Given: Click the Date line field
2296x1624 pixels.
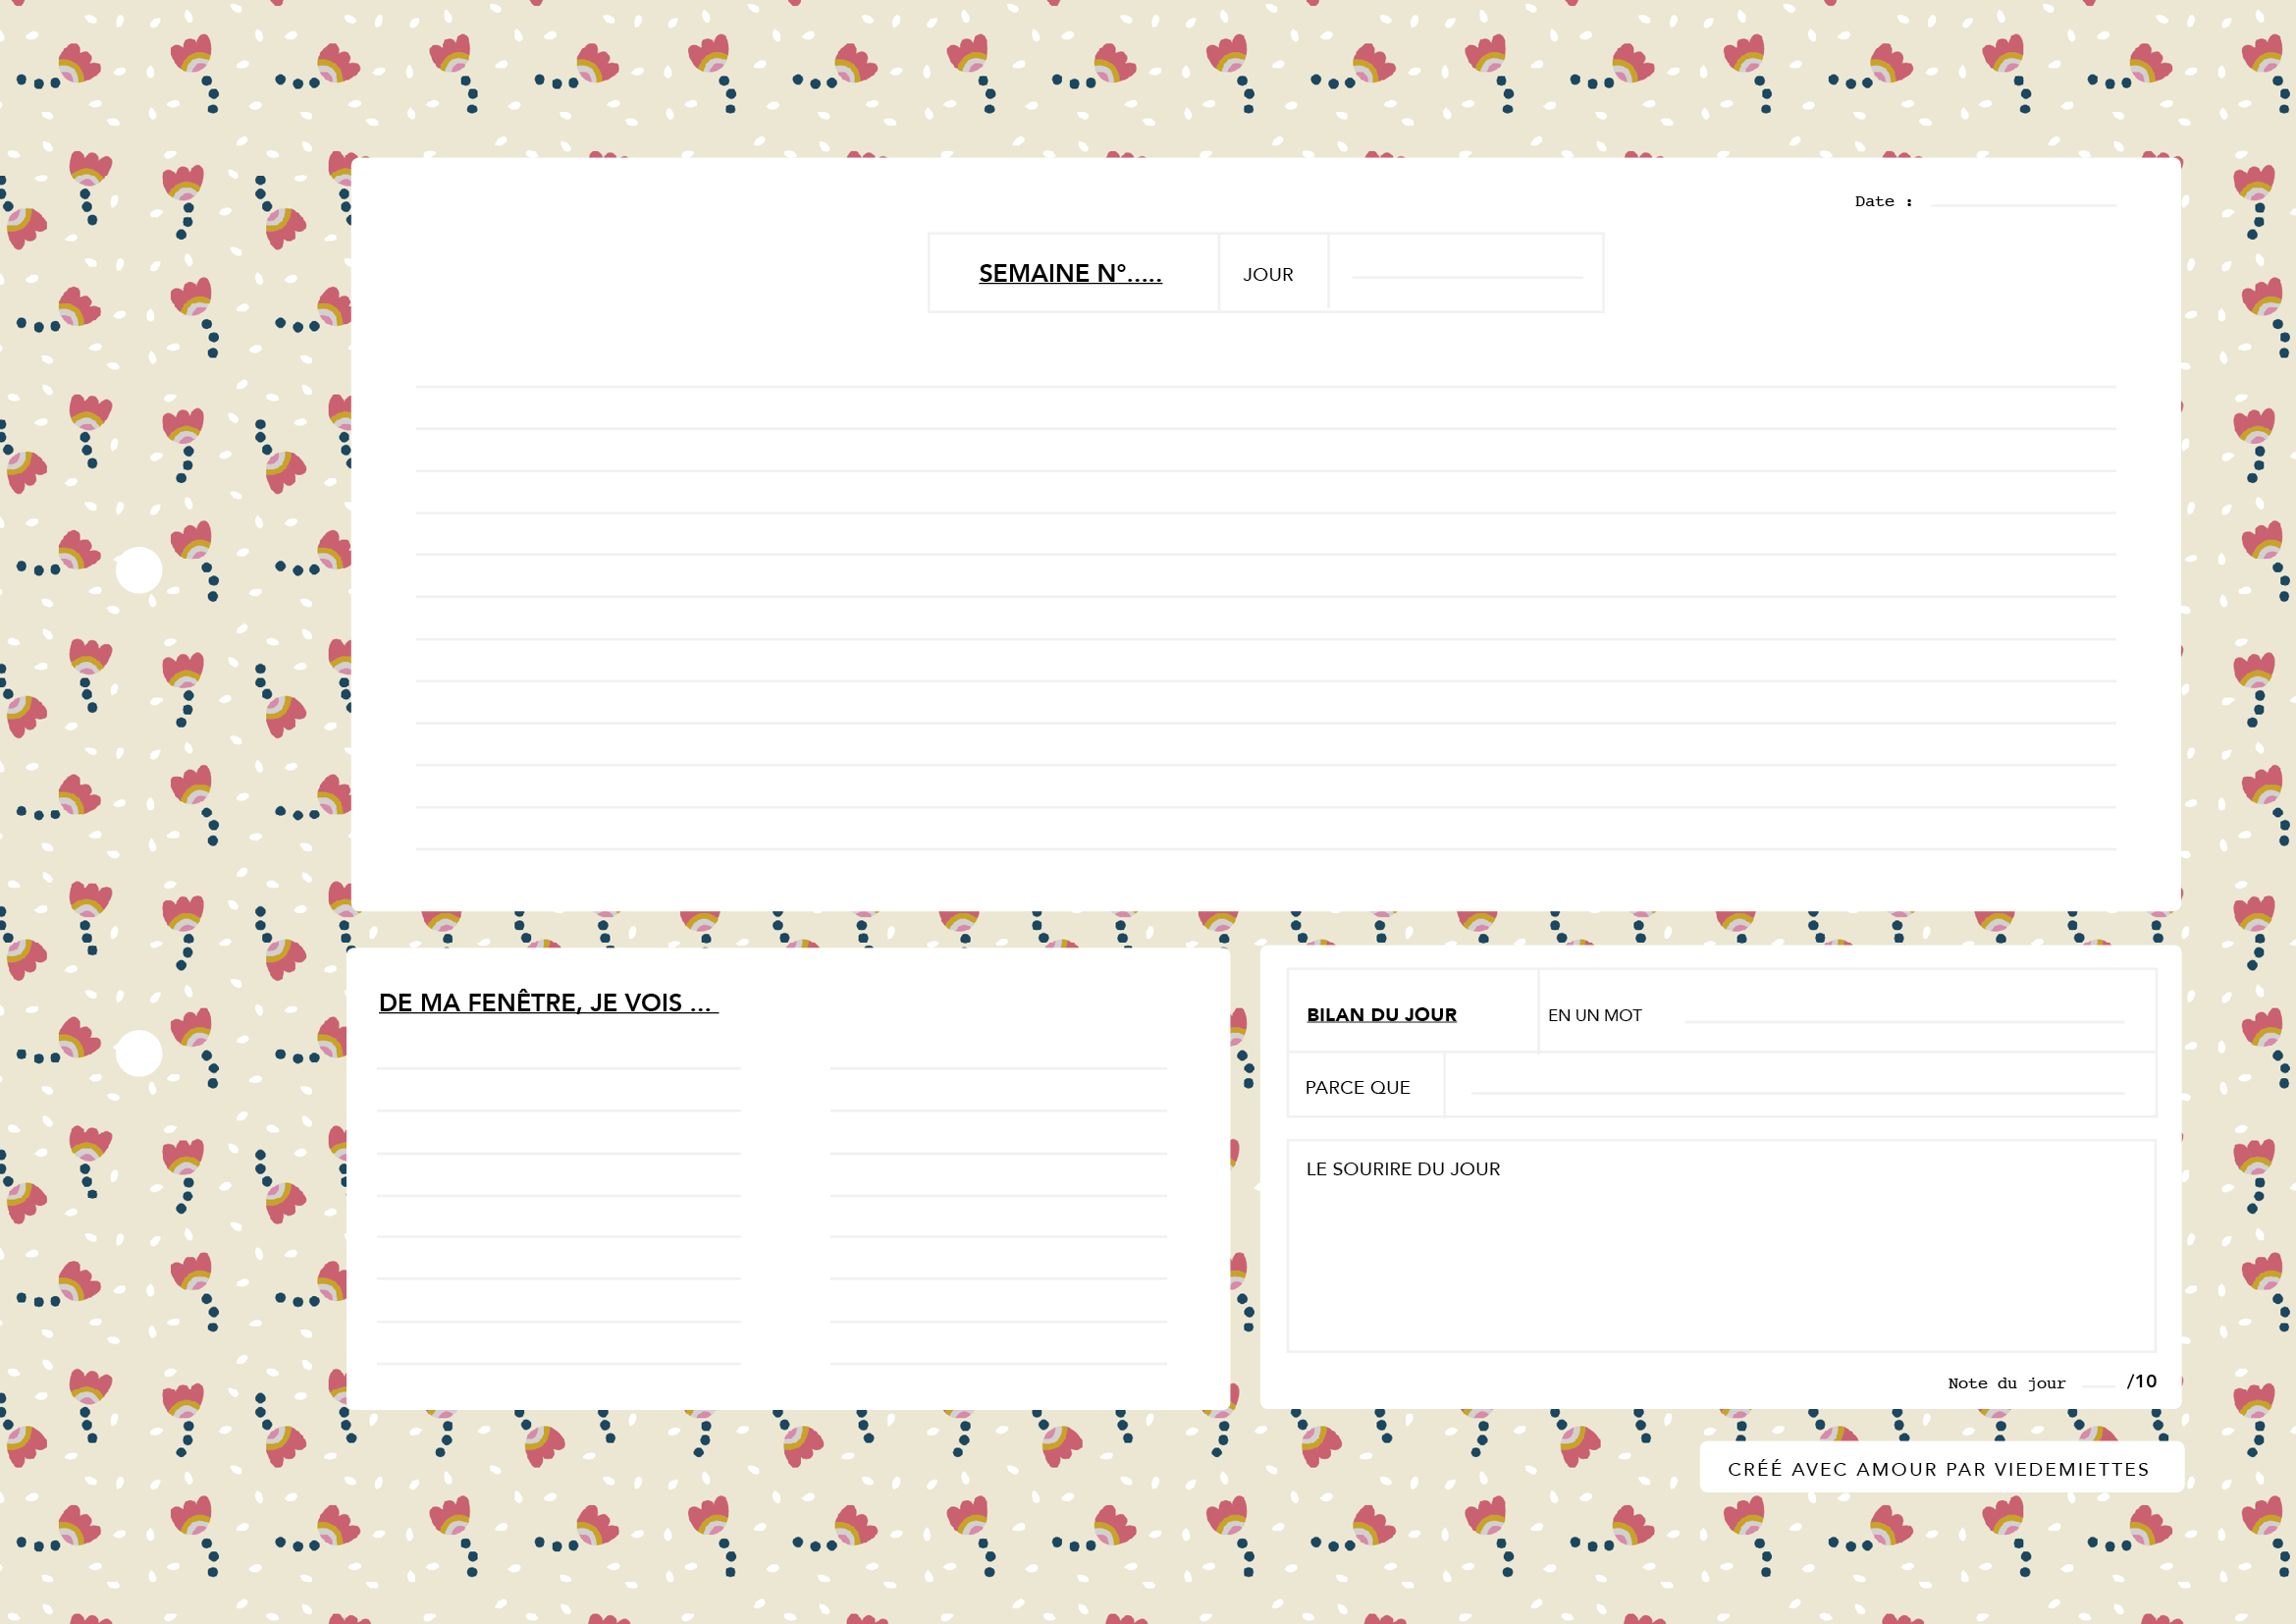Looking at the screenshot, I should click(2023, 204).
